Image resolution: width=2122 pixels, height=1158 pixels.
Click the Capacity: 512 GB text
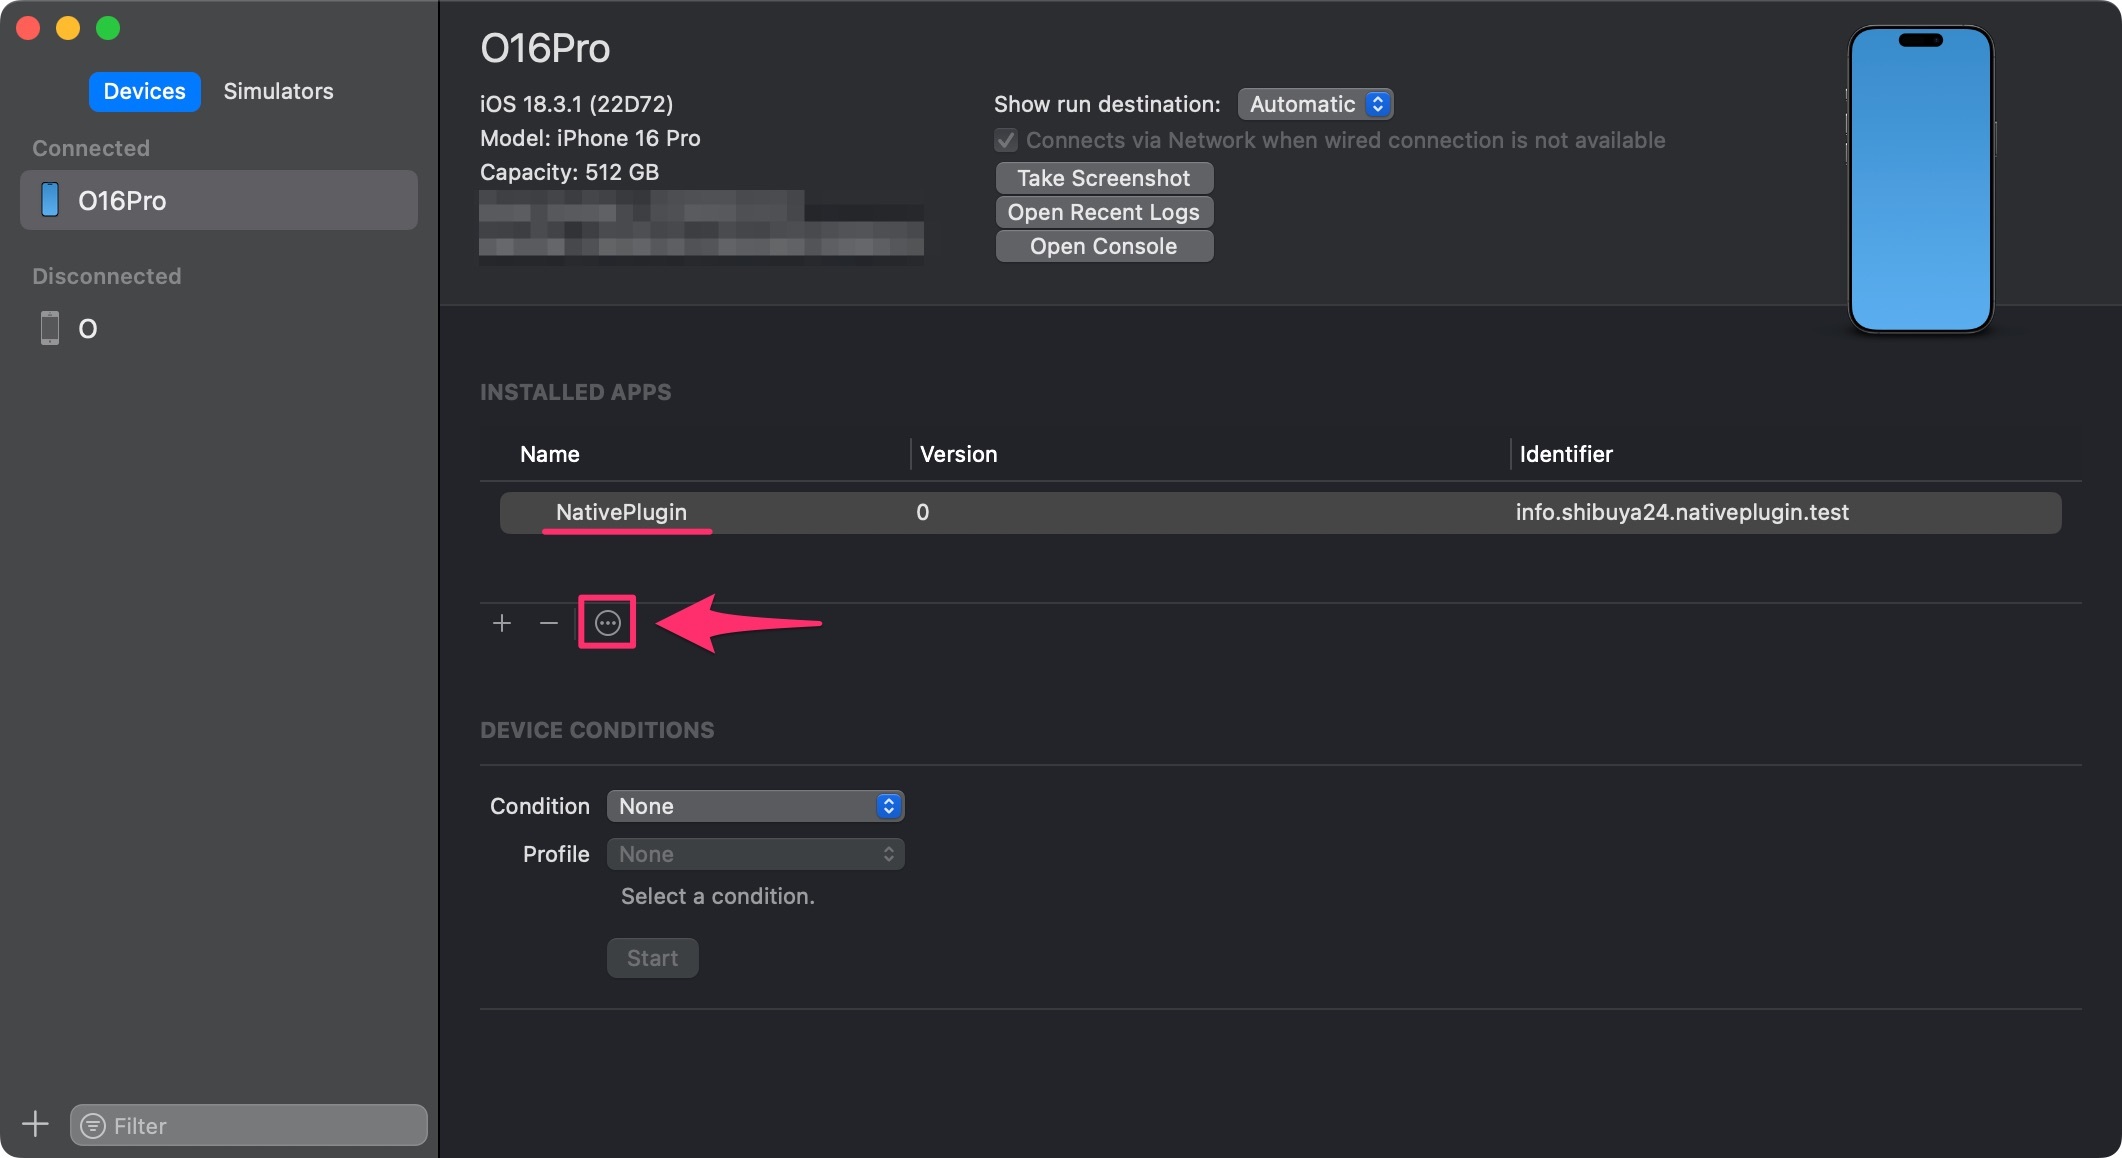click(x=569, y=172)
